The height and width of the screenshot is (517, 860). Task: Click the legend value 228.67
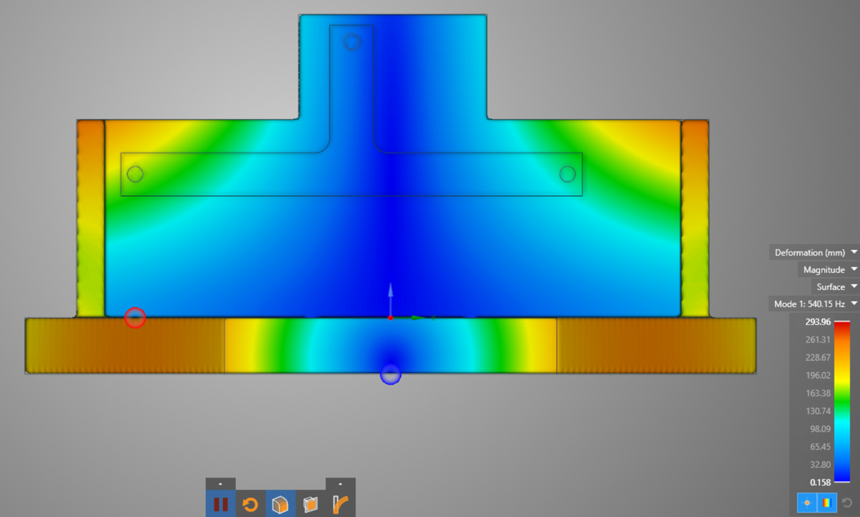click(818, 357)
